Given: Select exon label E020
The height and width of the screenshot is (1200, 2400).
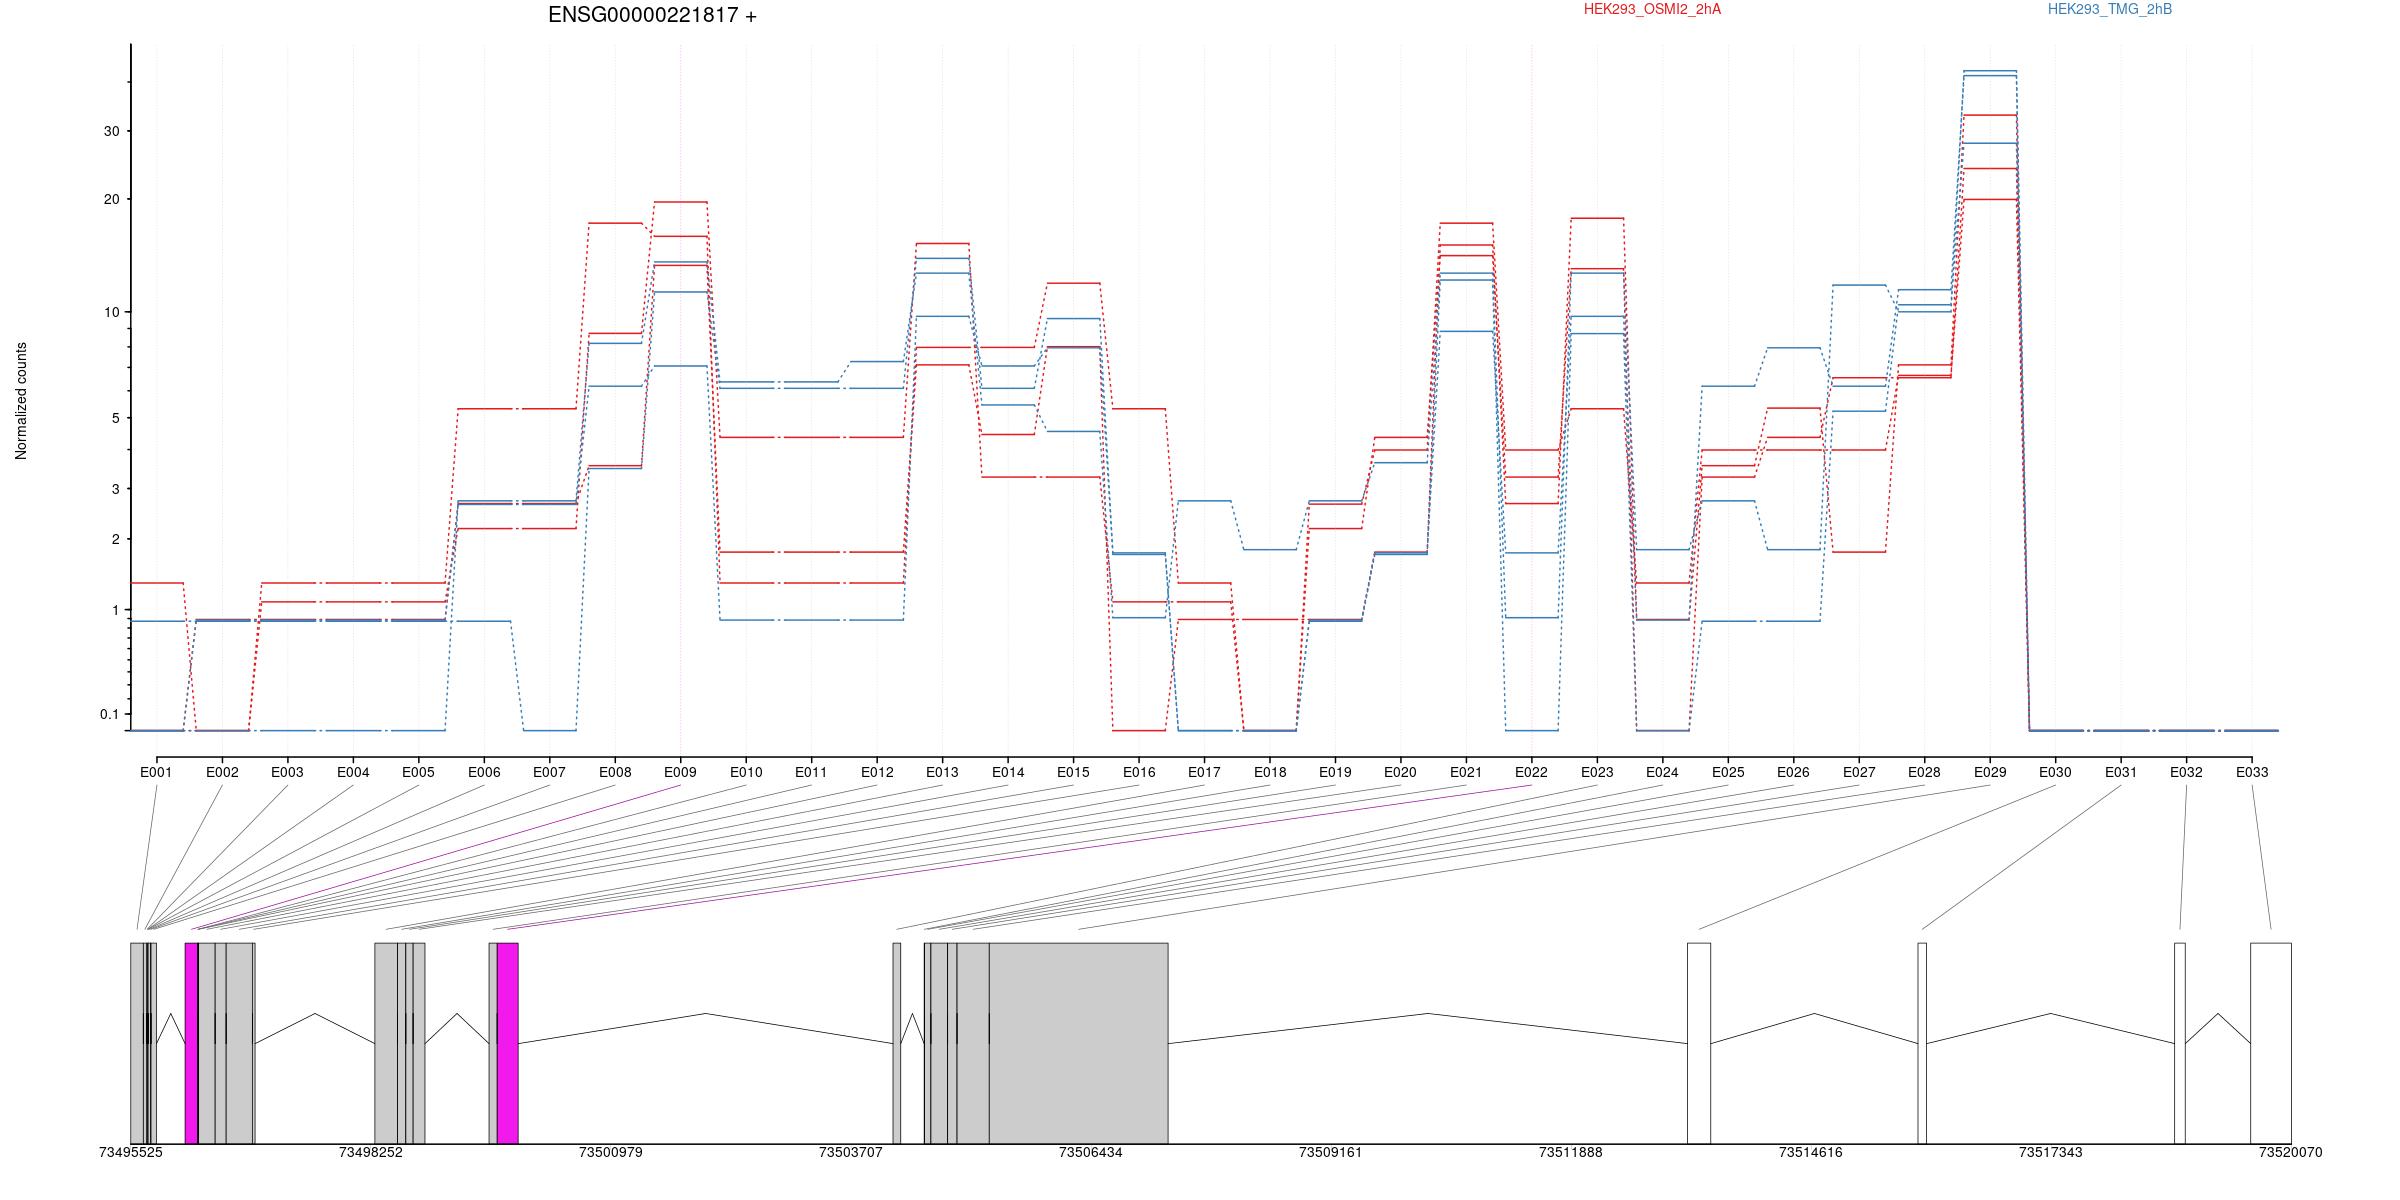Looking at the screenshot, I should point(1400,772).
